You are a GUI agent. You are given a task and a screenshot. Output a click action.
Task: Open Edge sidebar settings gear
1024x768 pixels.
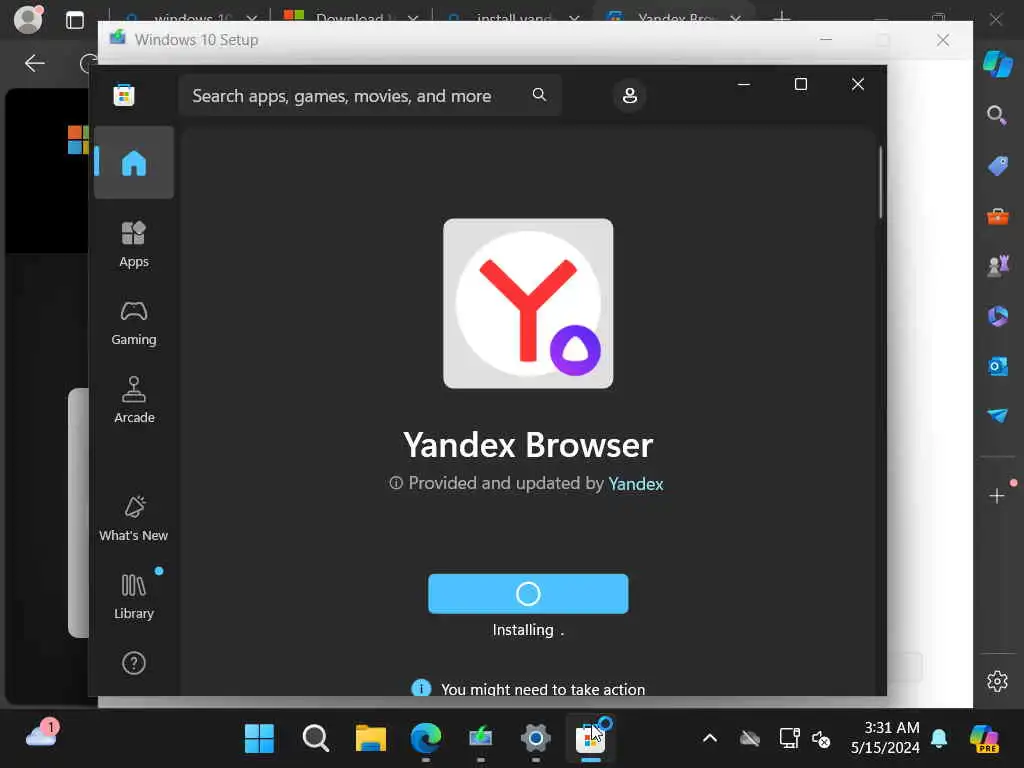point(997,681)
